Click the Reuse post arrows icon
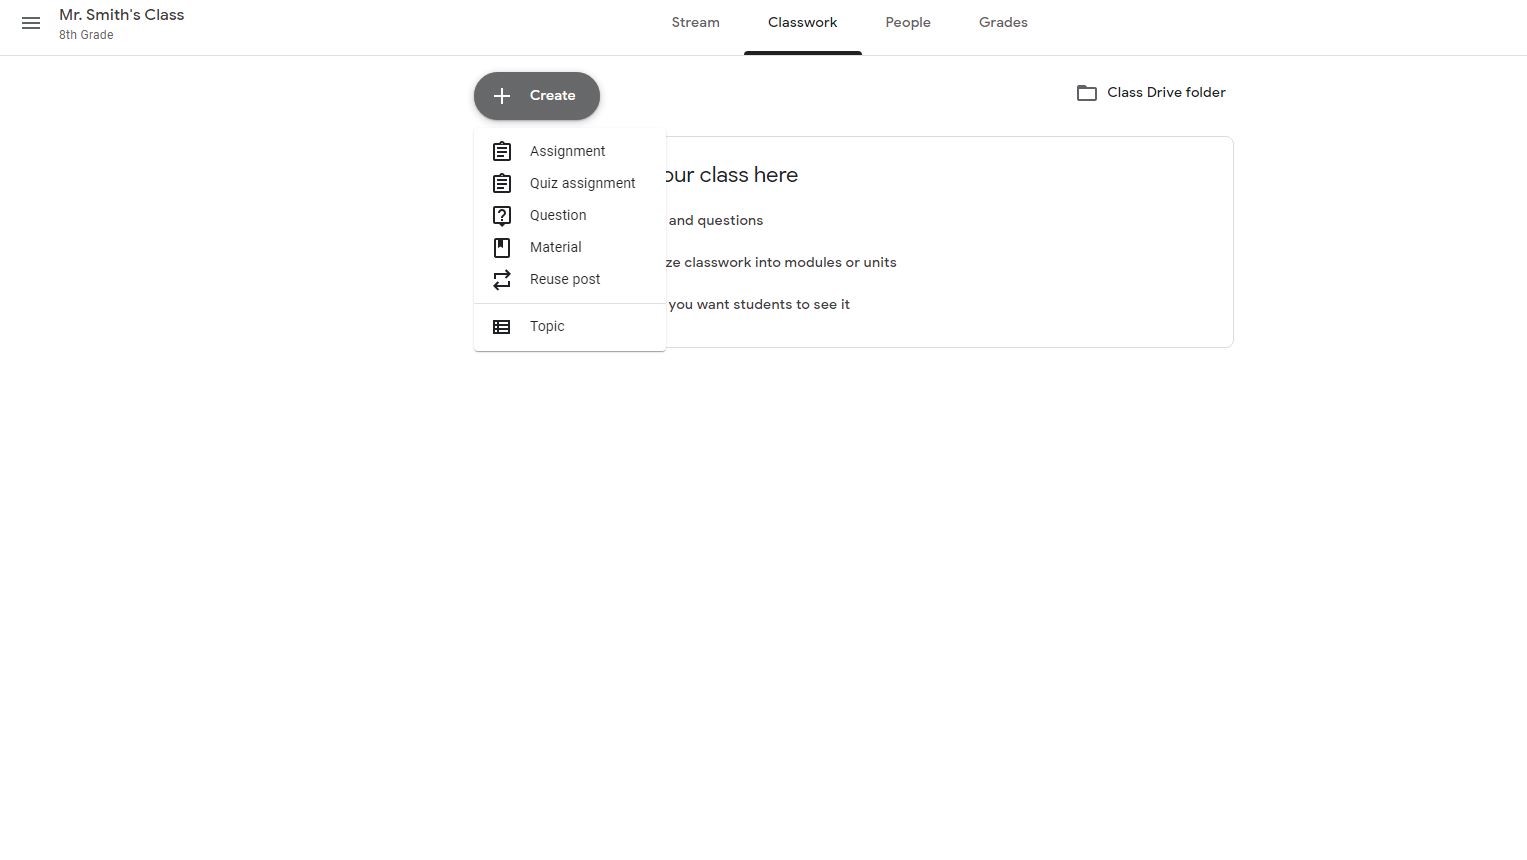The image size is (1527, 860). click(x=501, y=279)
